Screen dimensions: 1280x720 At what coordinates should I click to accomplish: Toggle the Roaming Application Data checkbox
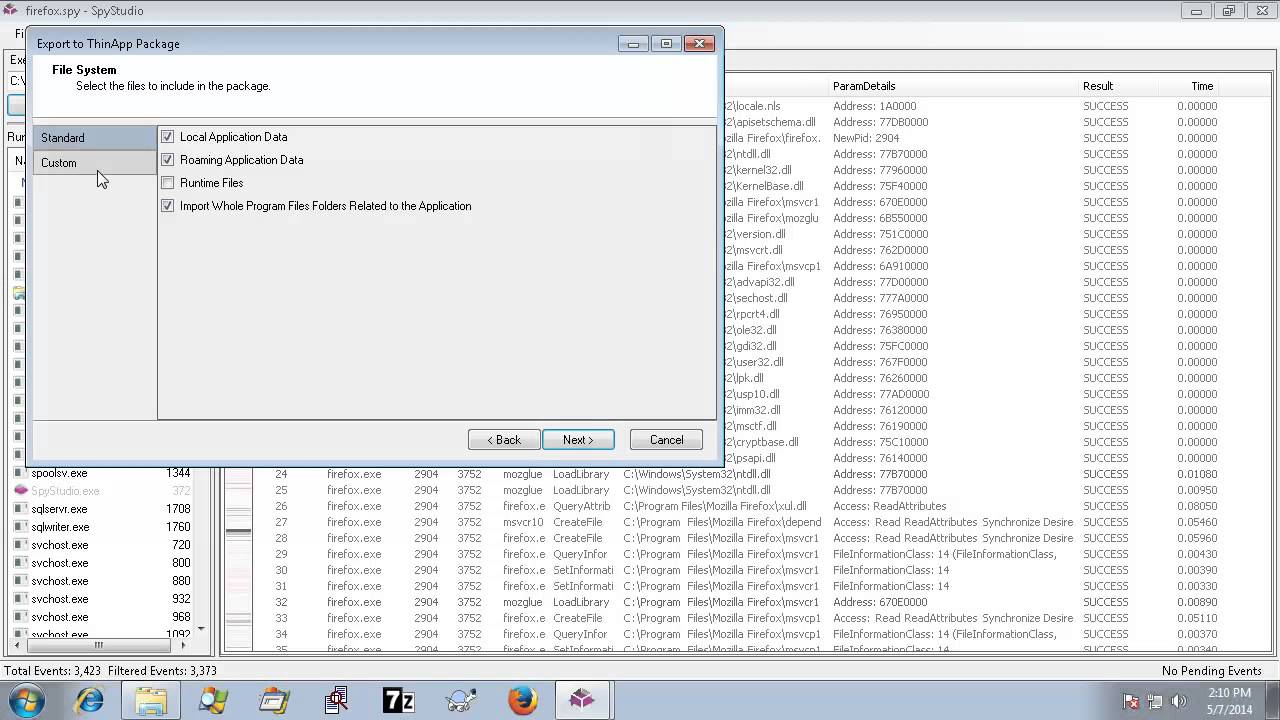167,160
